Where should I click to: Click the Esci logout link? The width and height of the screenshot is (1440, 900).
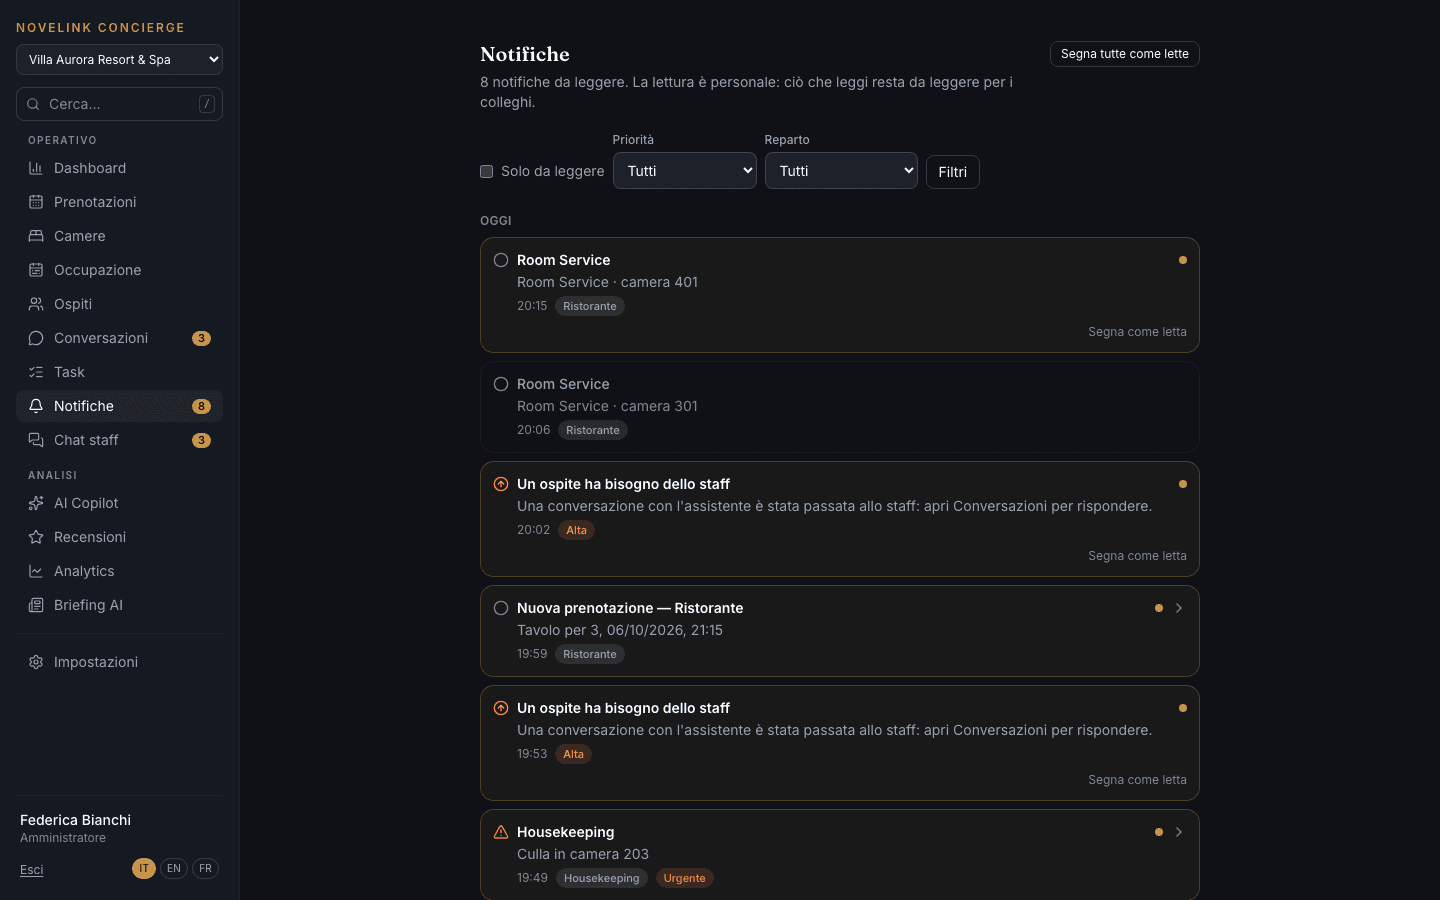click(x=32, y=870)
